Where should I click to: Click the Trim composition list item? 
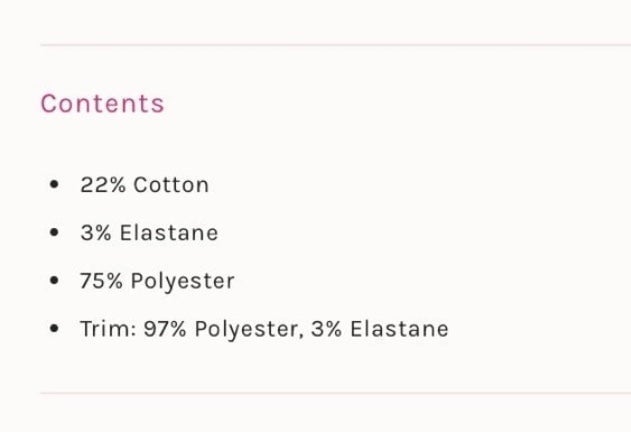[264, 329]
